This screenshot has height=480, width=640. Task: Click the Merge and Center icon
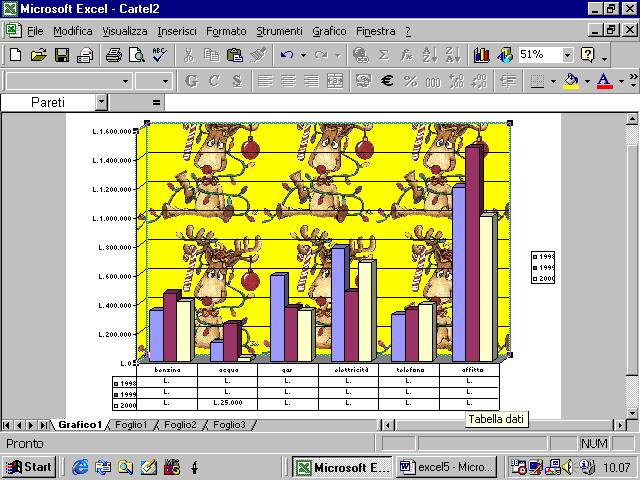[x=335, y=81]
